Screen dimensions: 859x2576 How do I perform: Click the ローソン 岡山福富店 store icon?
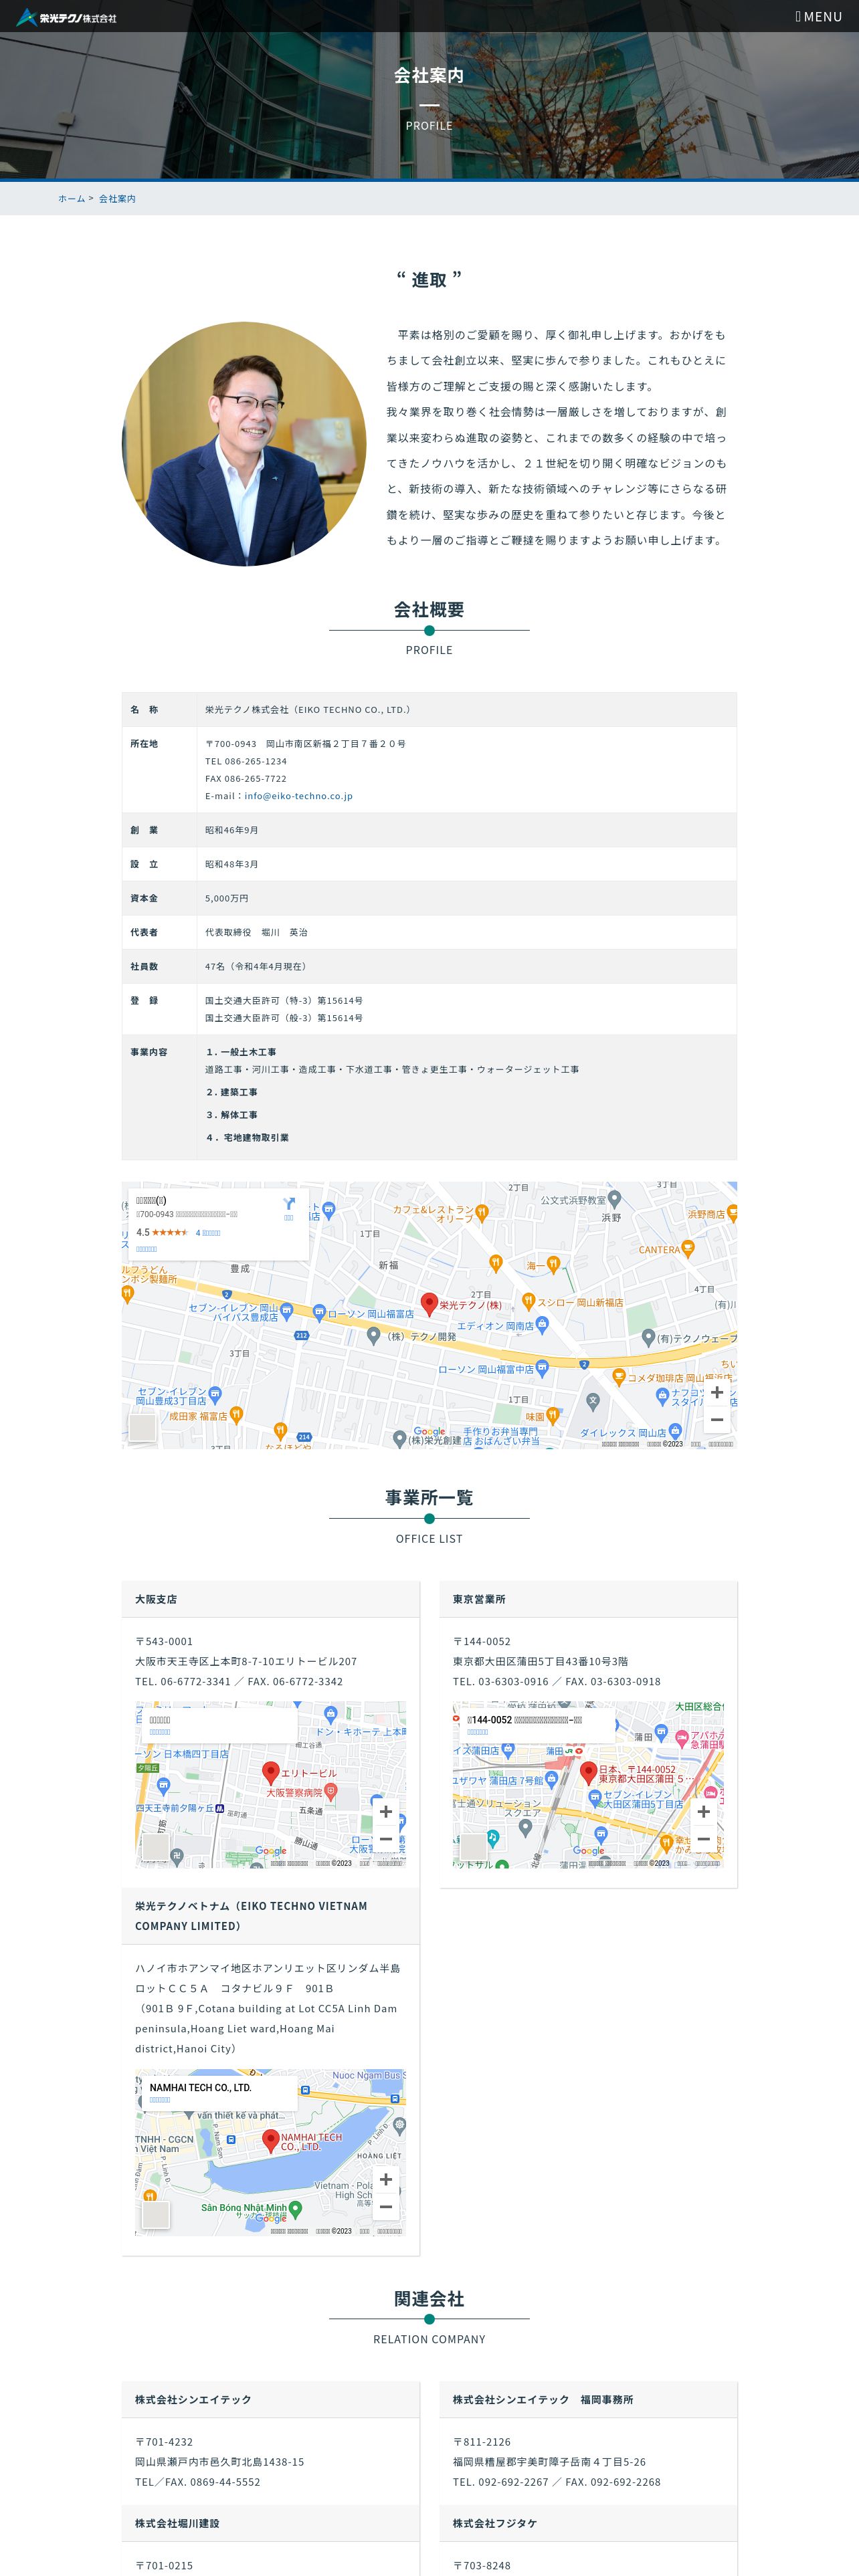[319, 1312]
